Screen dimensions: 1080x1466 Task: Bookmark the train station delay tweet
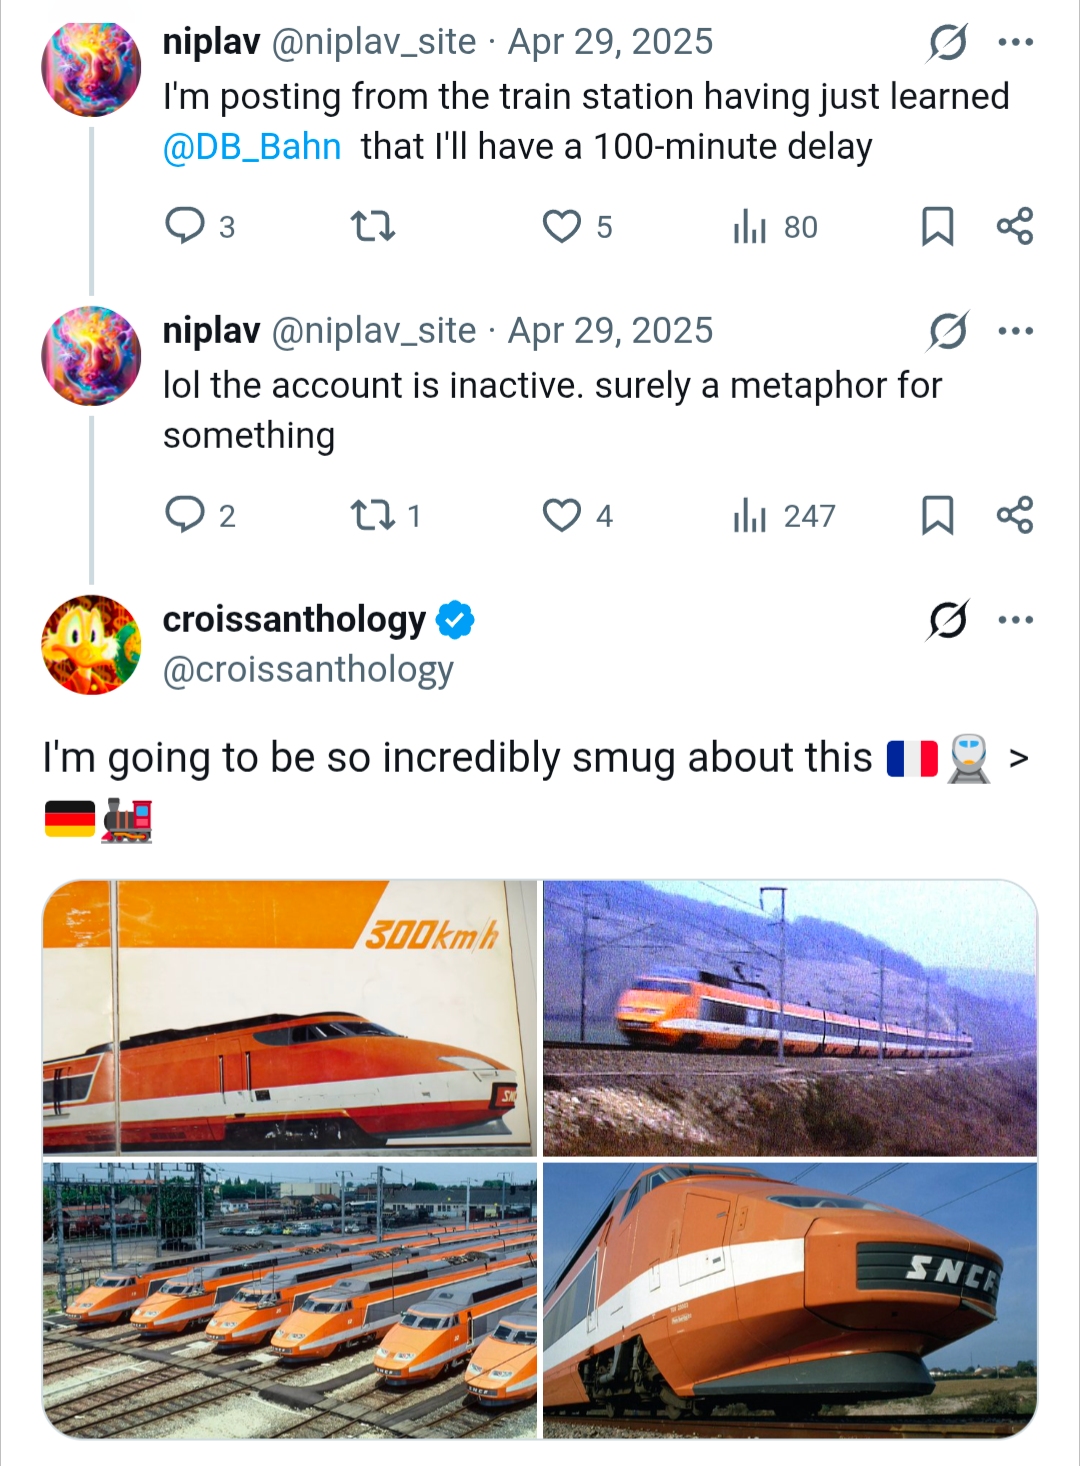937,226
